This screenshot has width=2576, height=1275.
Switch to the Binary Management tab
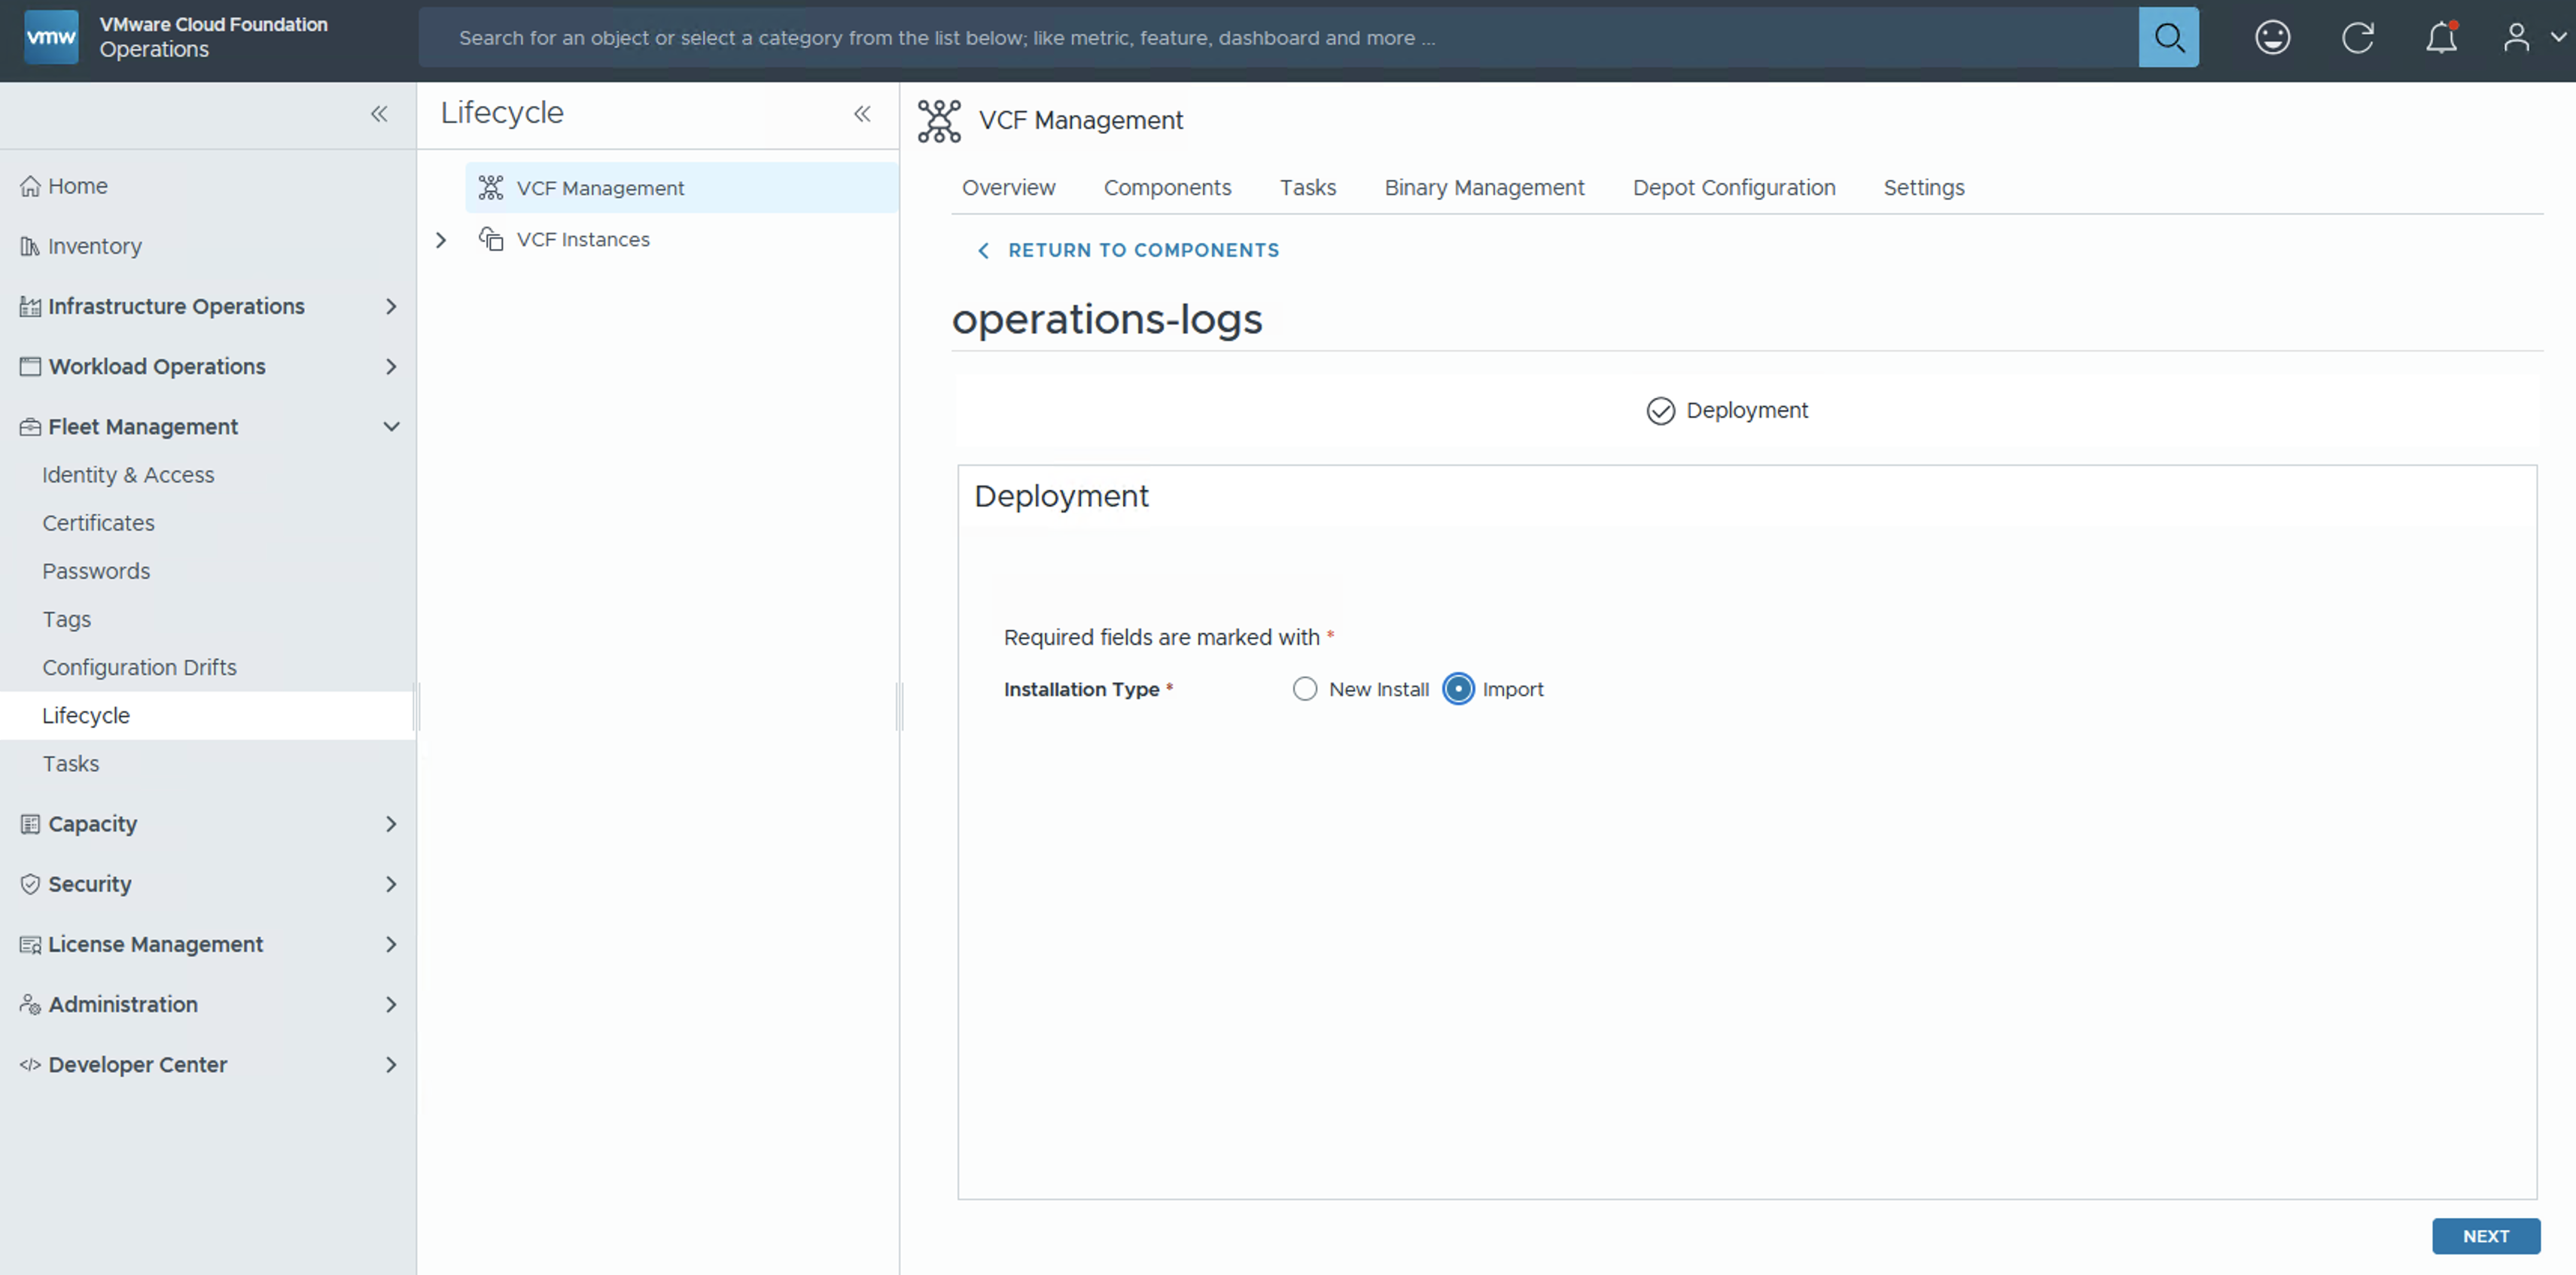click(x=1484, y=188)
